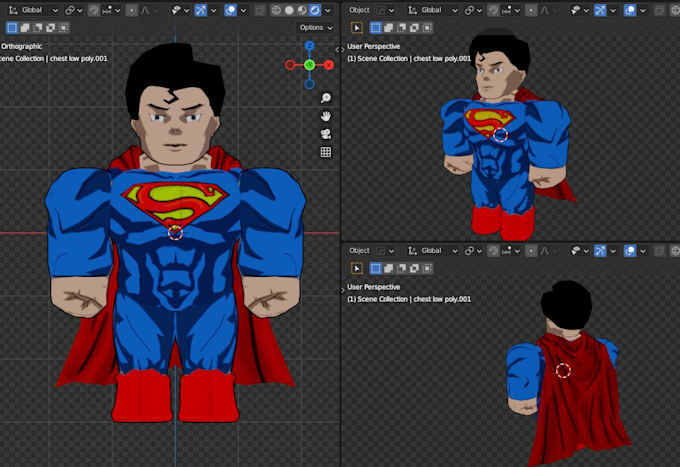Expand top-right viewport toolbar via small arrow
The height and width of the screenshot is (467, 680).
point(343,49)
